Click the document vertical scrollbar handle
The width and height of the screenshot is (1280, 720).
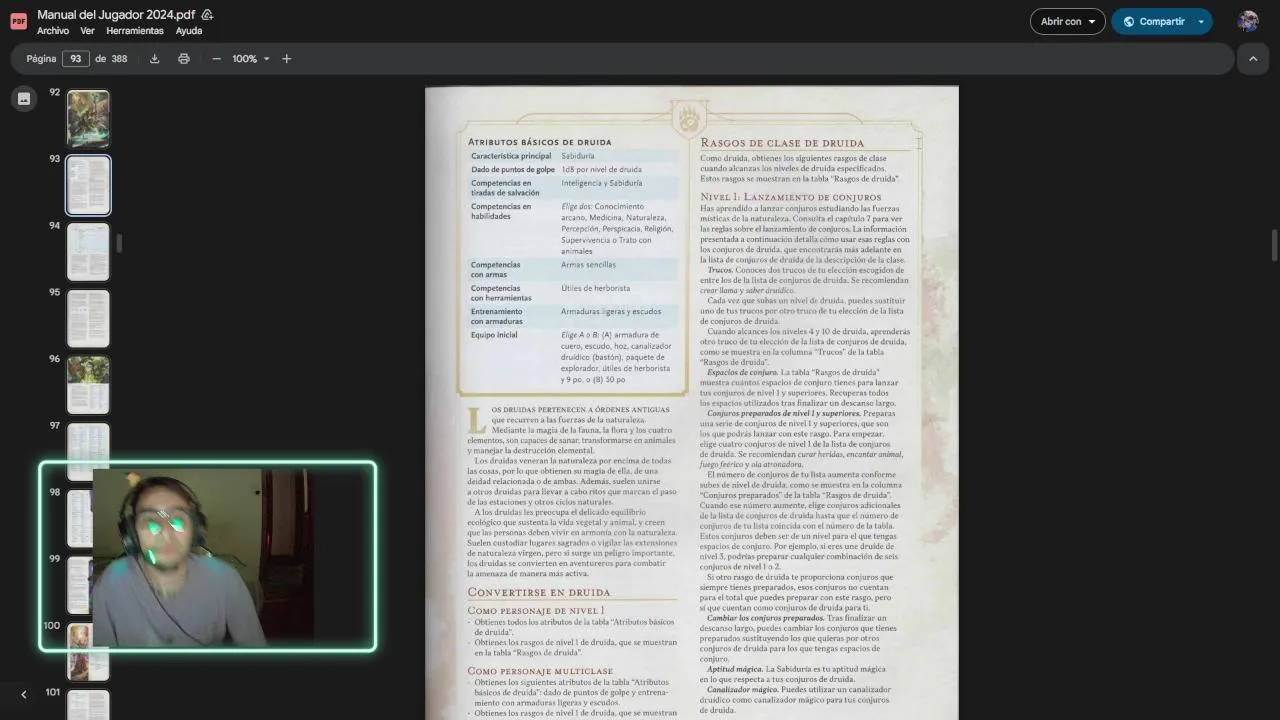[x=1274, y=243]
